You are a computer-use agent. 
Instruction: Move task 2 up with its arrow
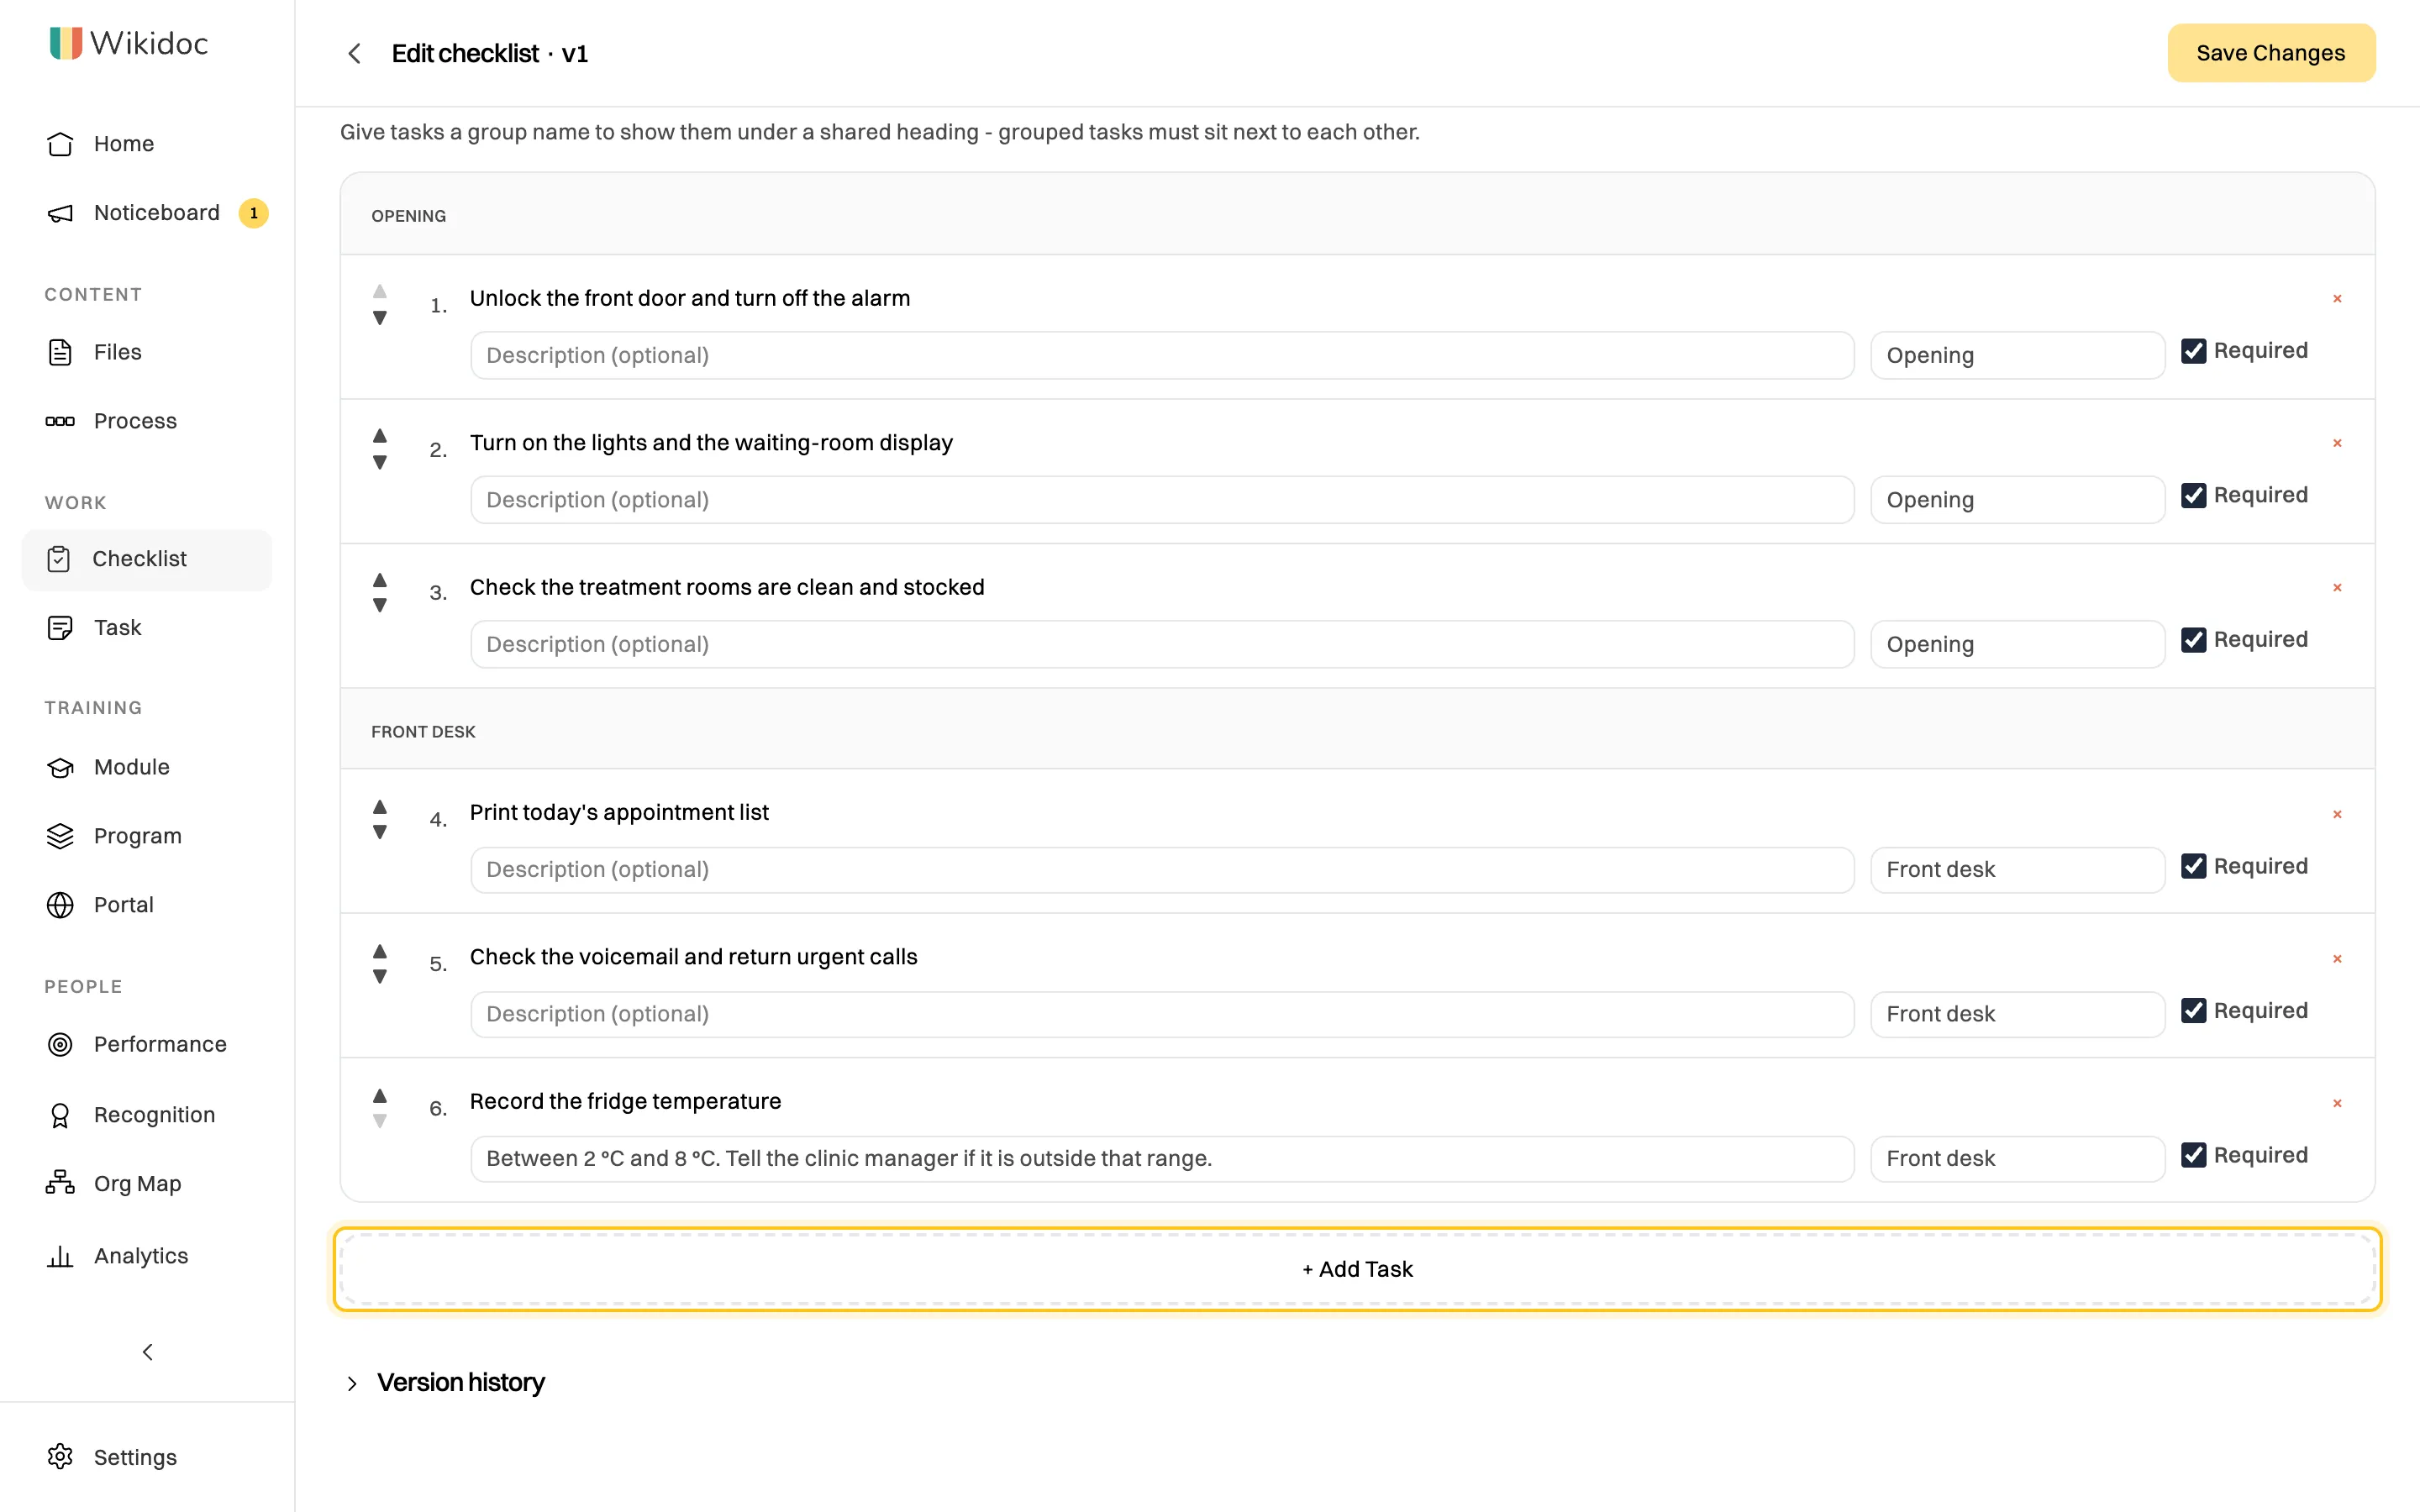[x=380, y=435]
